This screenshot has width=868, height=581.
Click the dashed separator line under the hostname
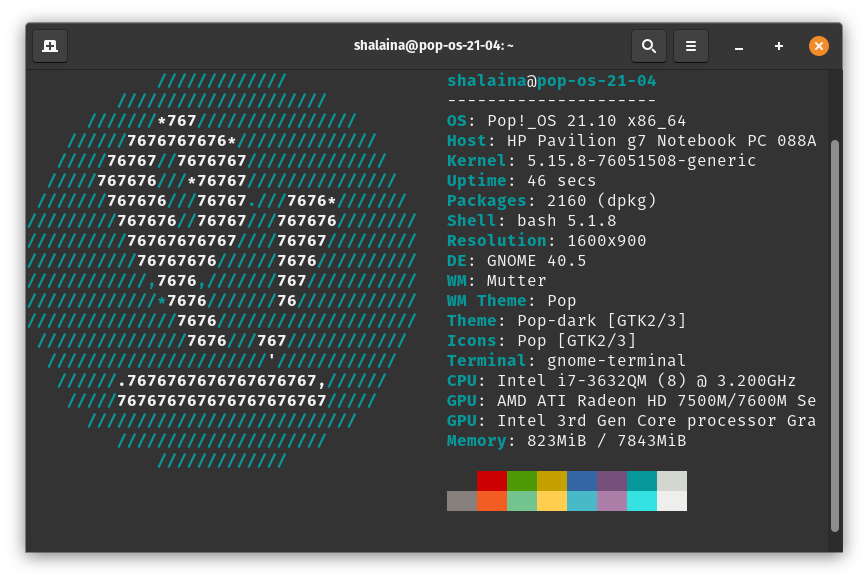552,101
